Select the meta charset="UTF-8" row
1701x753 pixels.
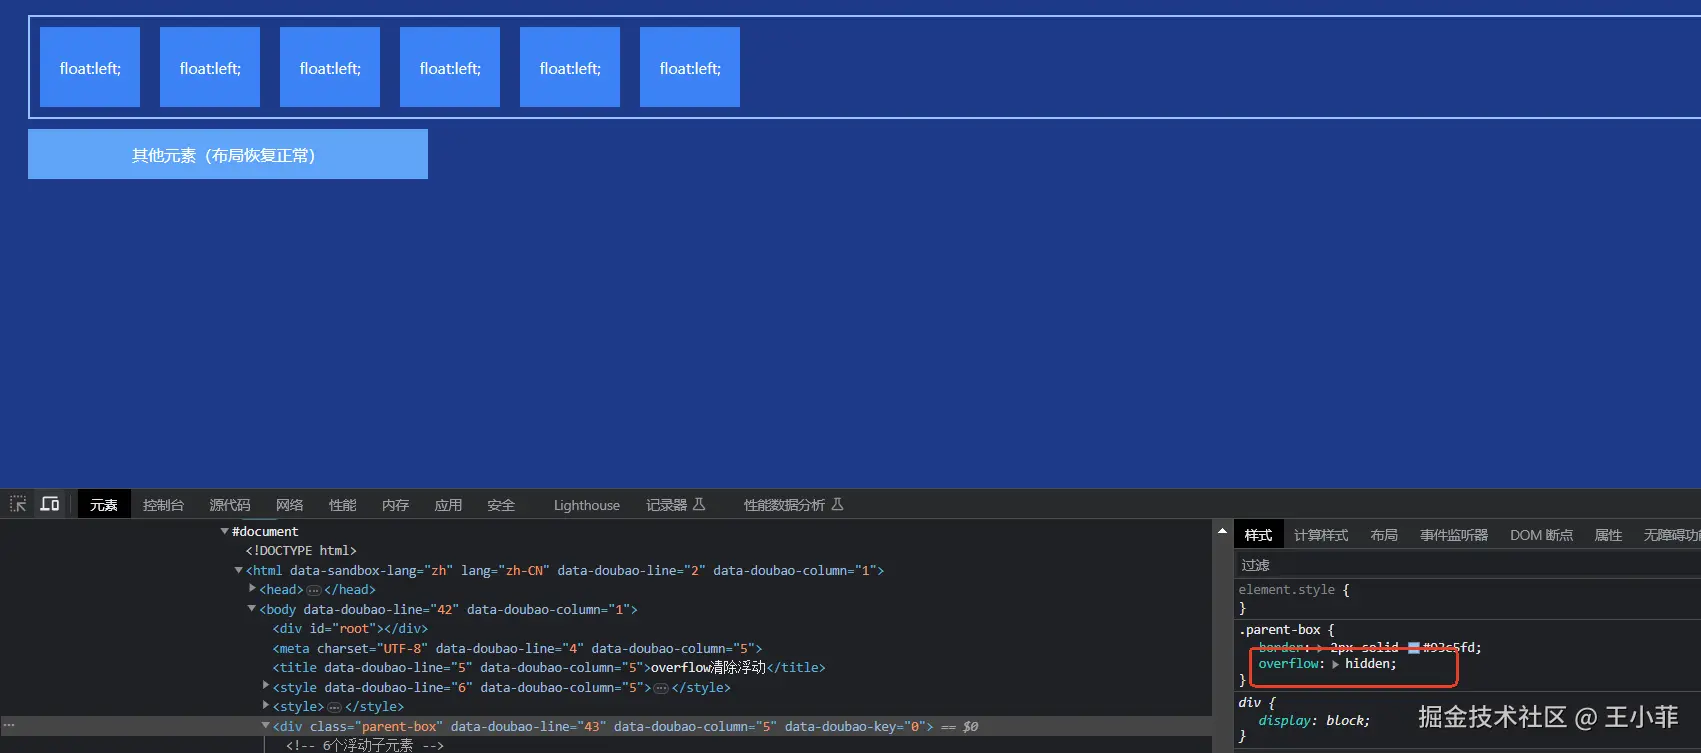[x=517, y=649]
